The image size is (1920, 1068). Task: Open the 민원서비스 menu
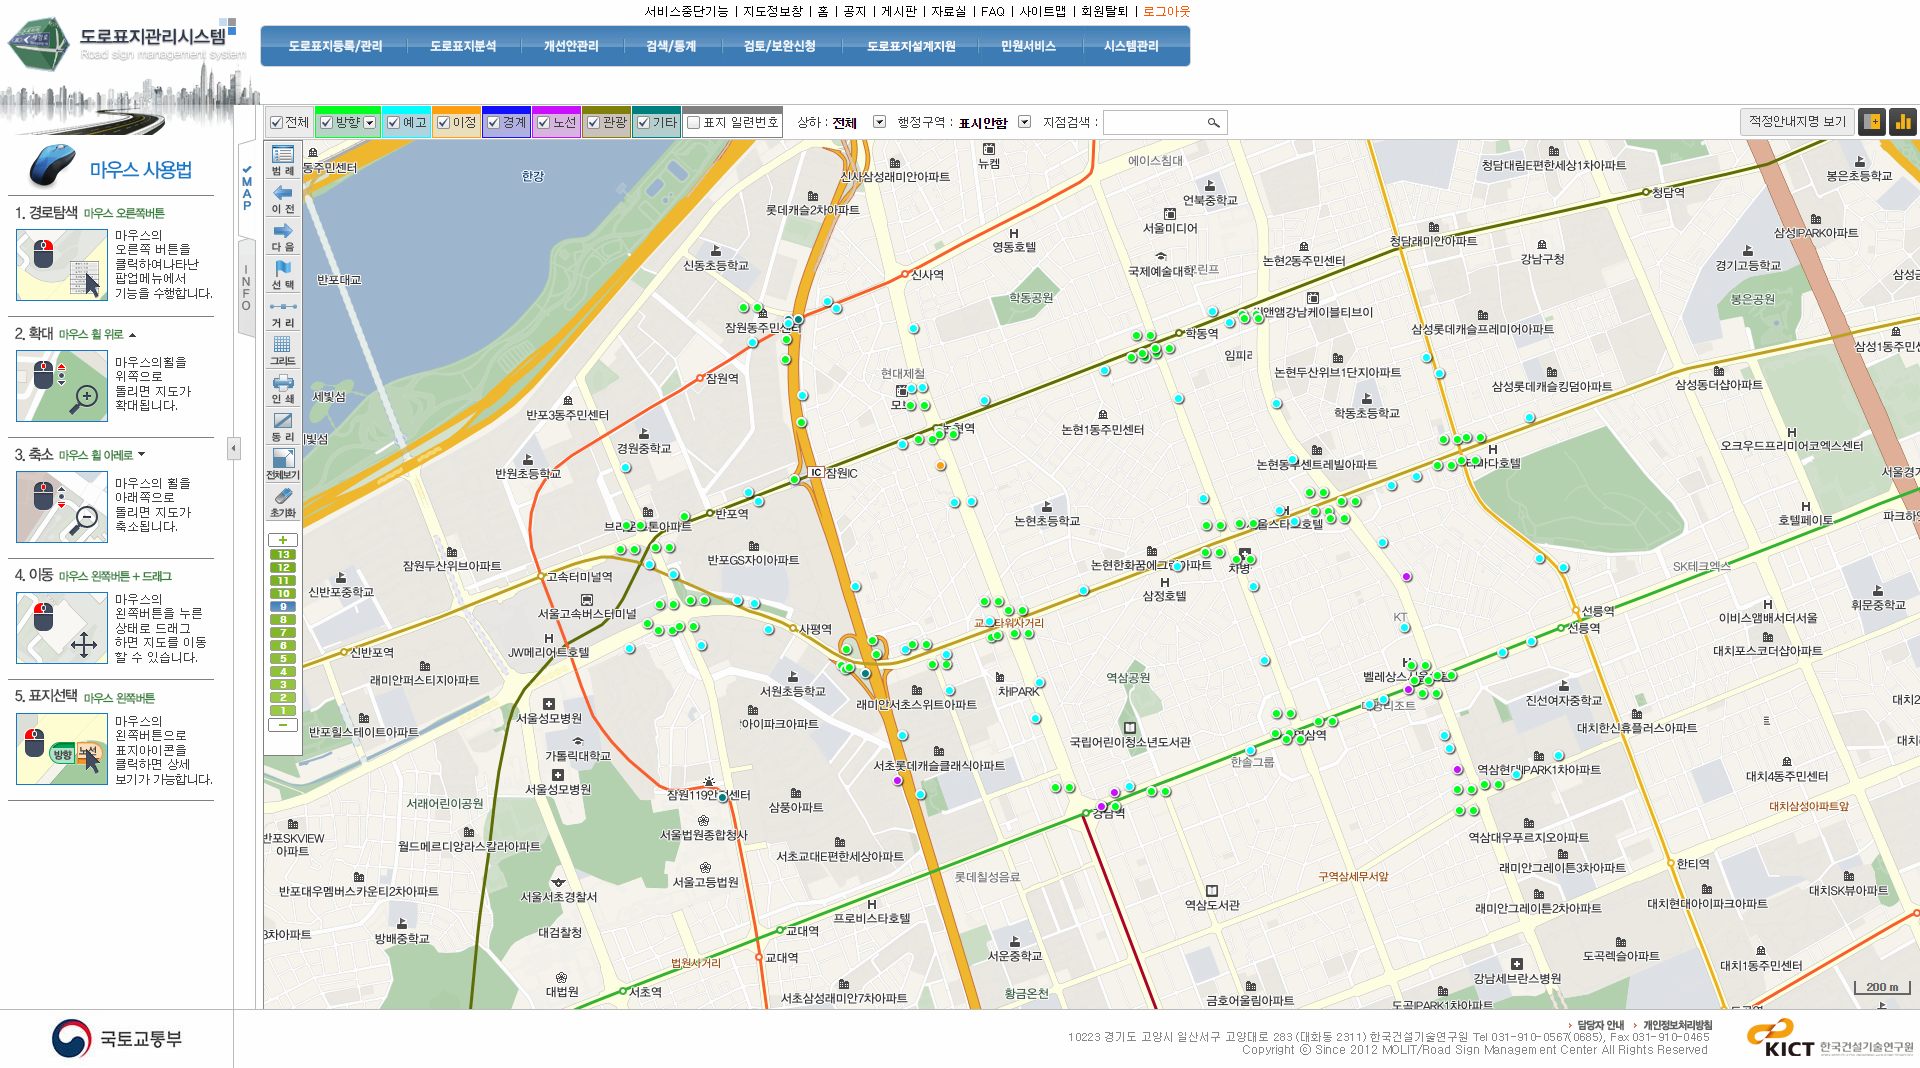[x=1028, y=46]
